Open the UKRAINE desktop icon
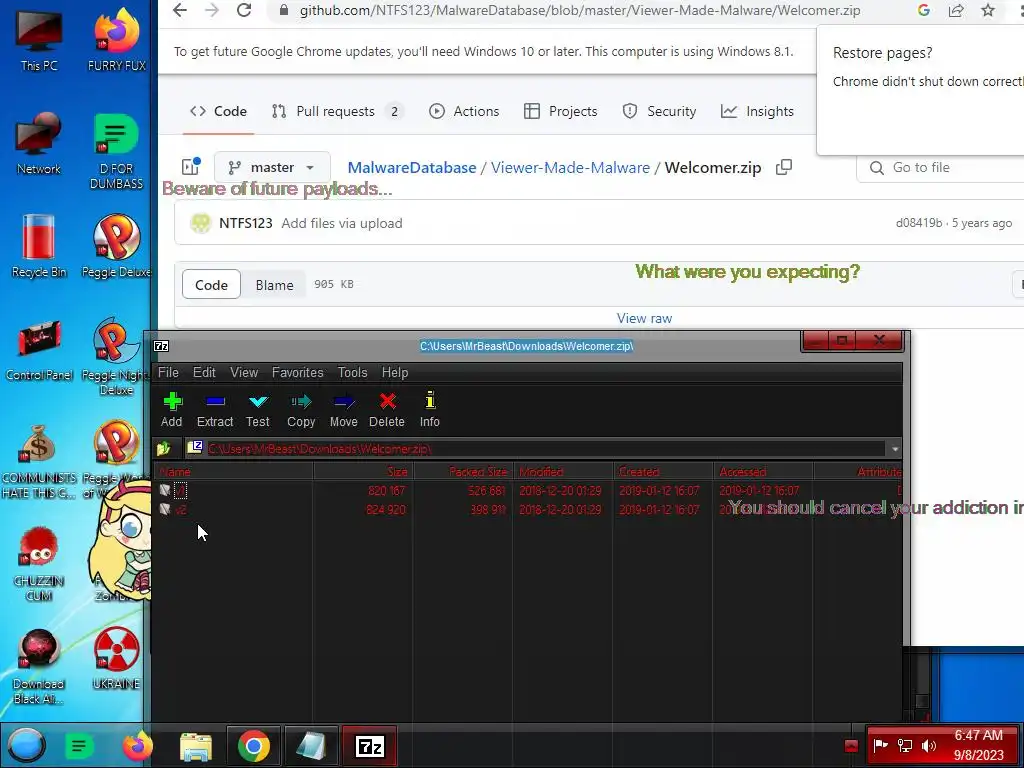 (116, 658)
